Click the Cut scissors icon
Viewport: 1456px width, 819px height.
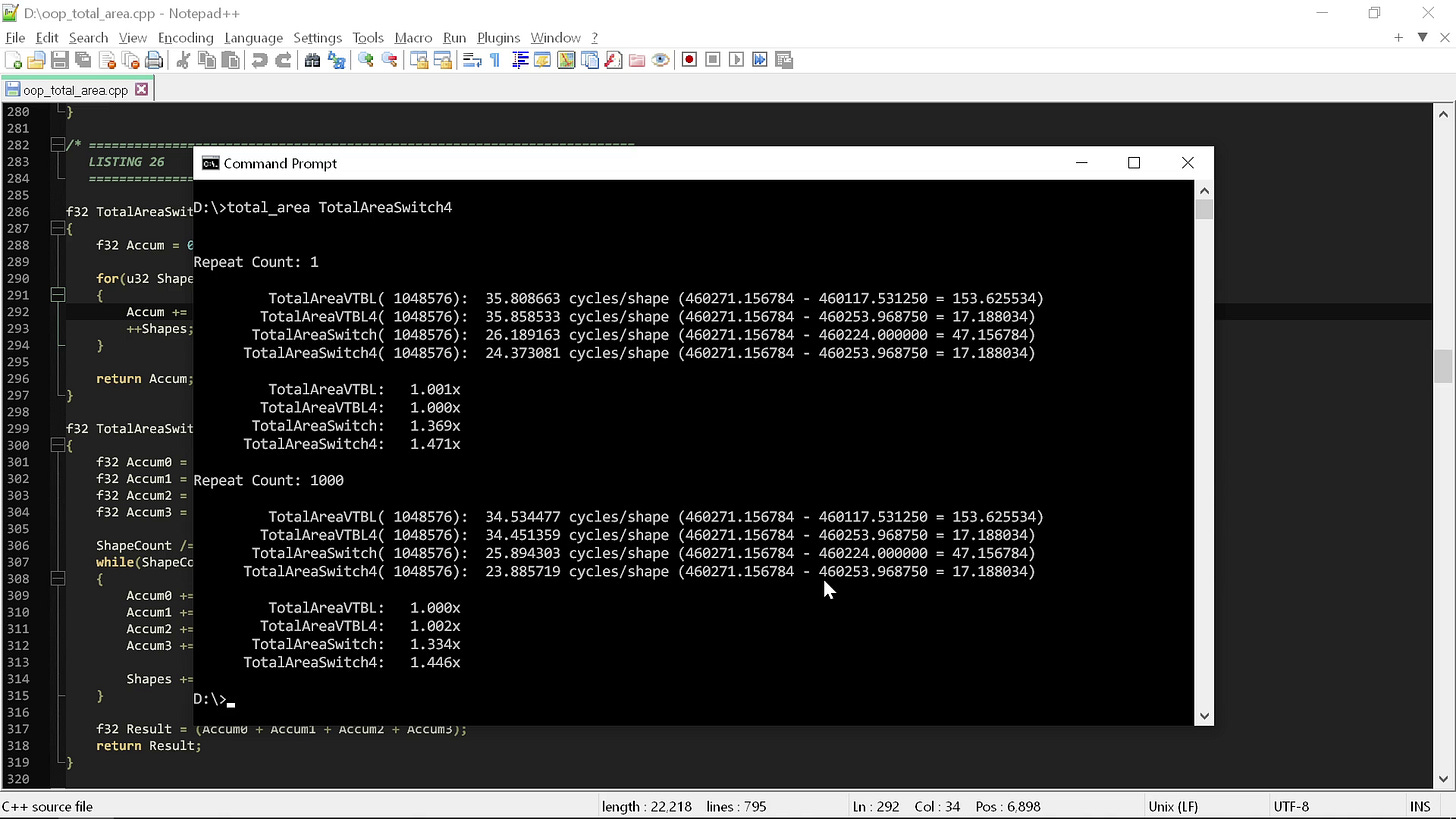point(183,60)
